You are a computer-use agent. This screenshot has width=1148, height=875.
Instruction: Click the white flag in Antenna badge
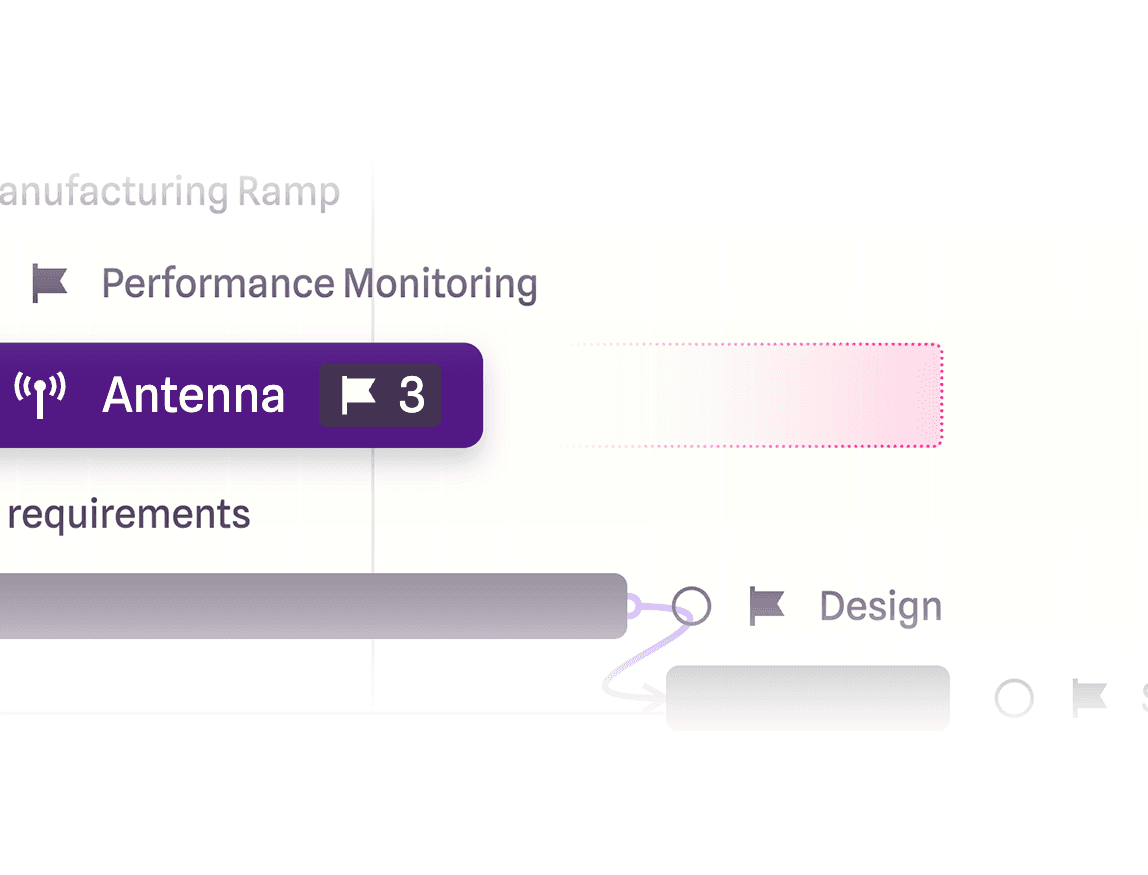(x=358, y=396)
